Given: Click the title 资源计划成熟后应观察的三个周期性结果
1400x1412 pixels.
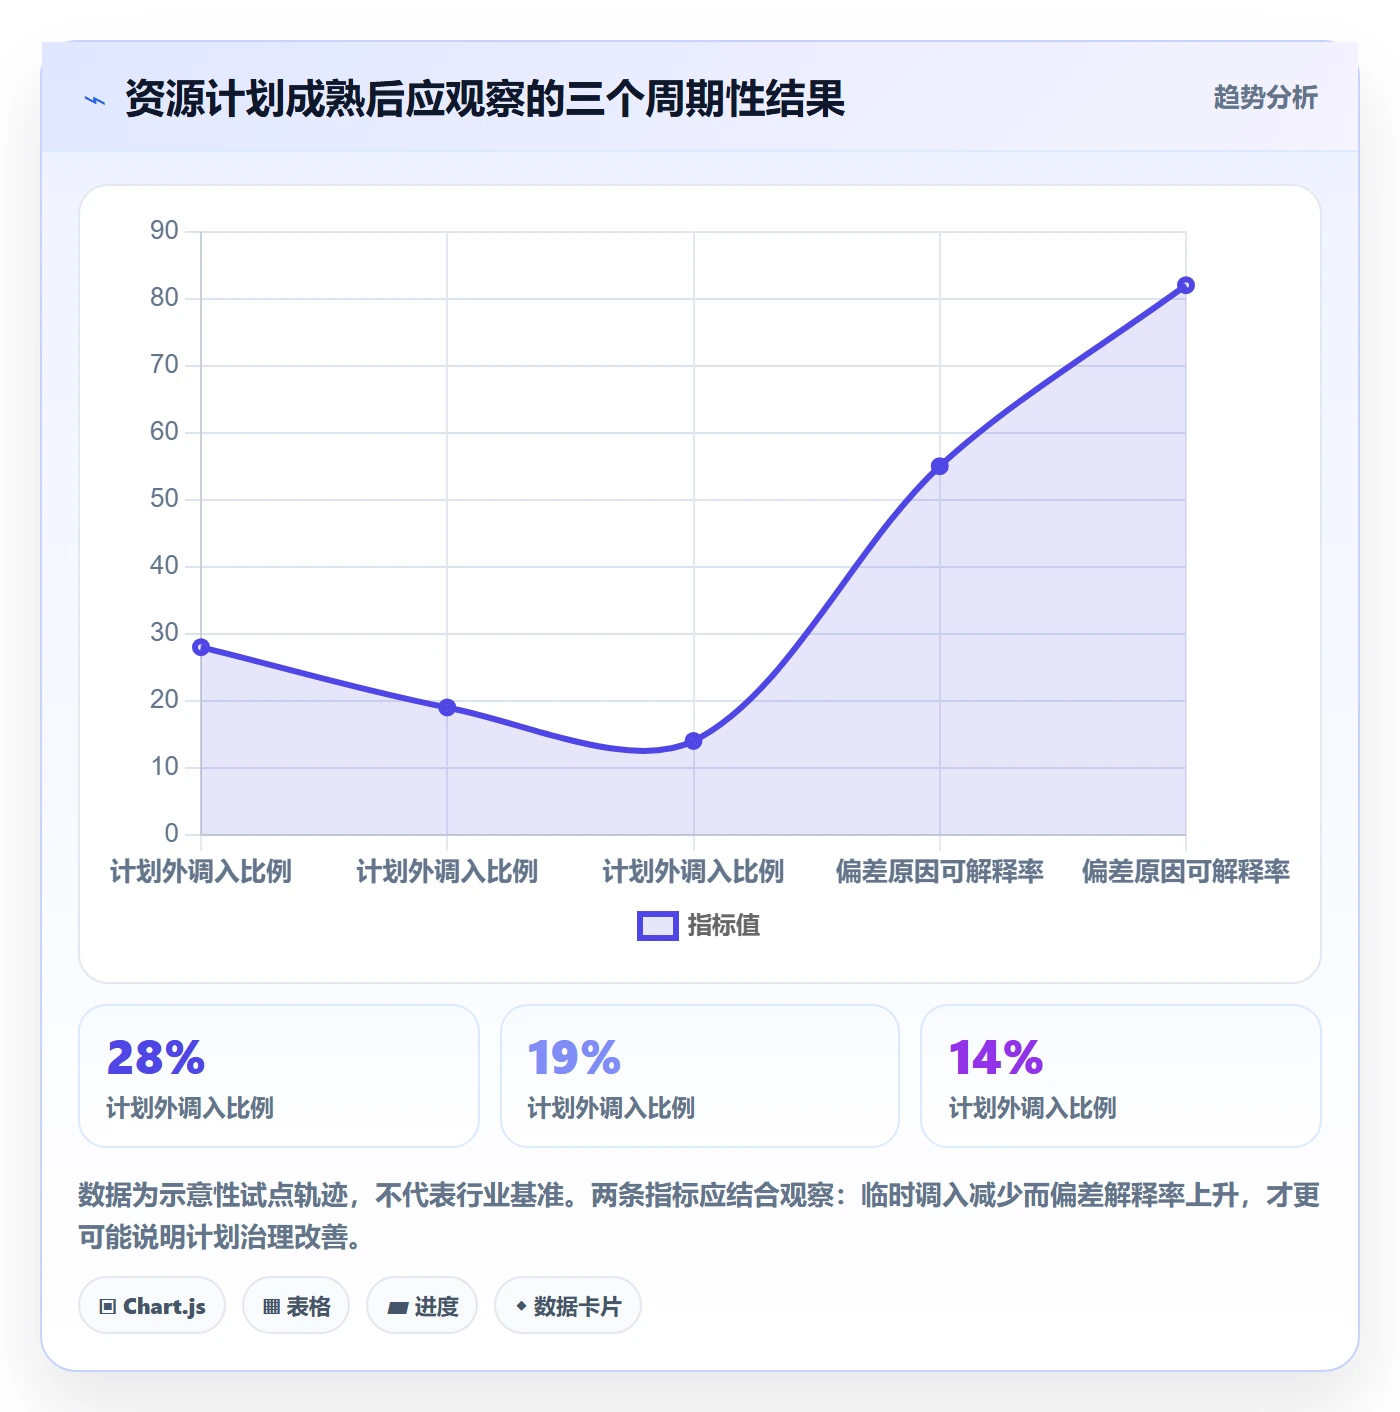Looking at the screenshot, I should (x=485, y=99).
